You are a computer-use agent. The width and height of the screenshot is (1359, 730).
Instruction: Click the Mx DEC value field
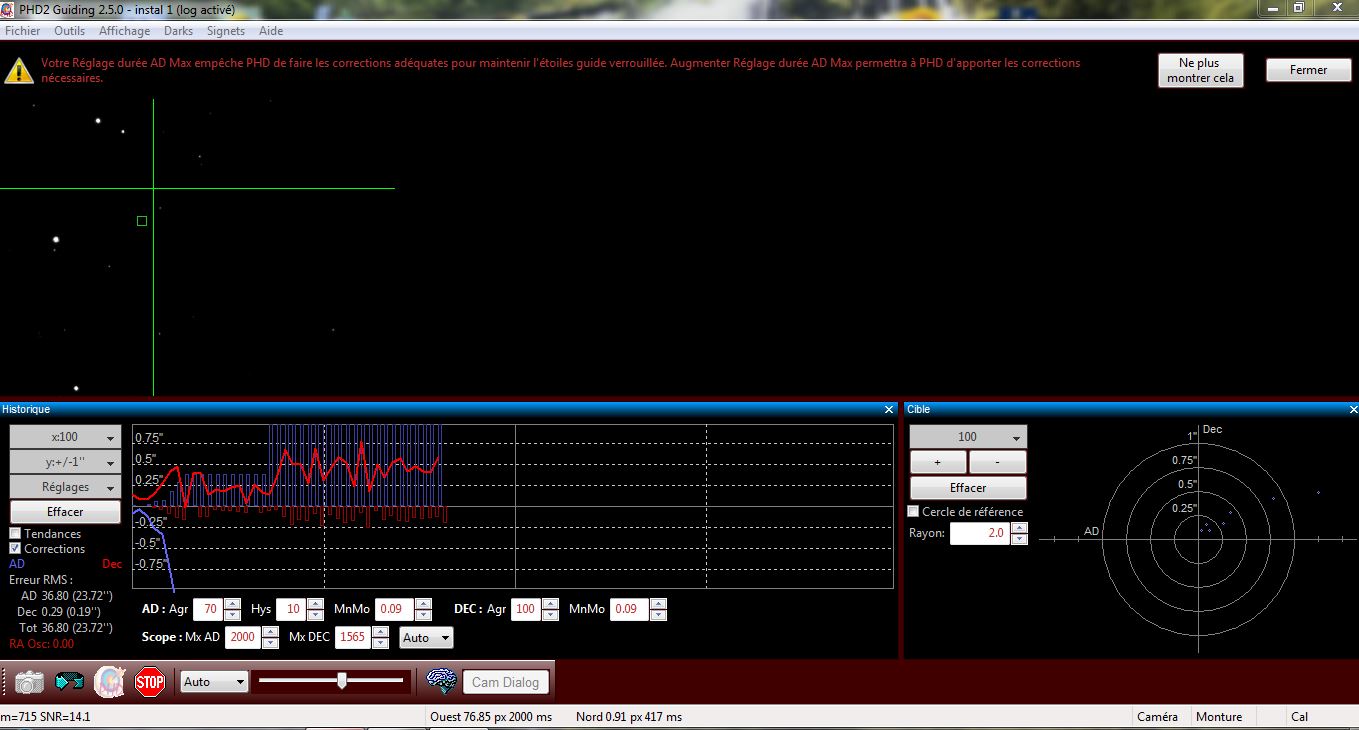(354, 637)
